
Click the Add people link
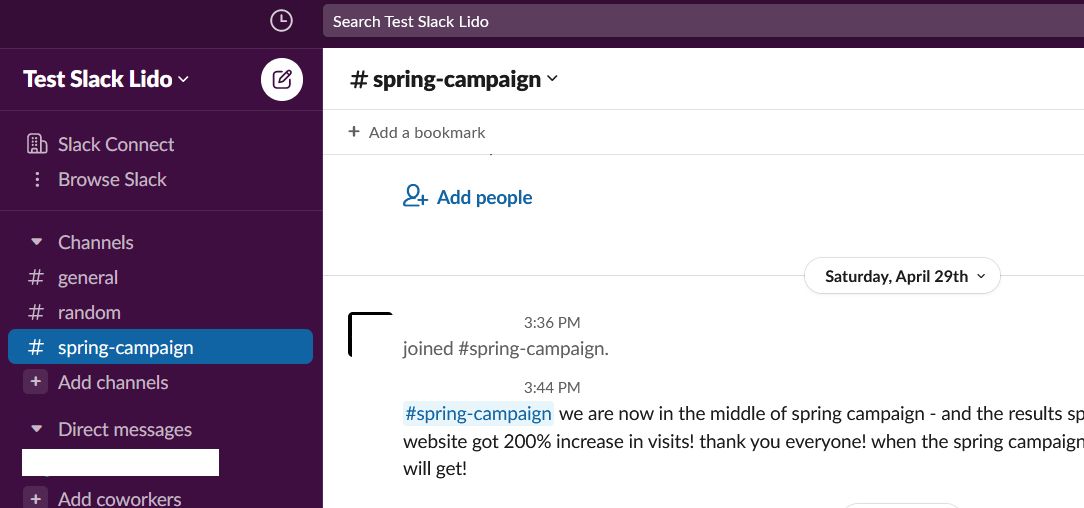[467, 197]
